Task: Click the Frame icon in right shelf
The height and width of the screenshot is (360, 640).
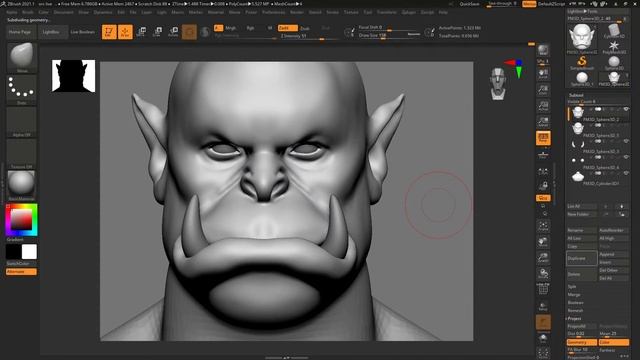Action: (x=543, y=227)
